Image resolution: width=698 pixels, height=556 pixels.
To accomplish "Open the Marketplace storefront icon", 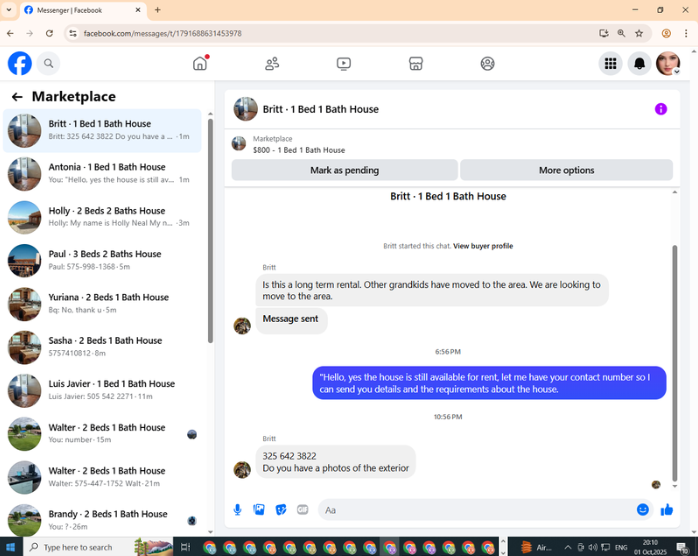I will click(416, 64).
